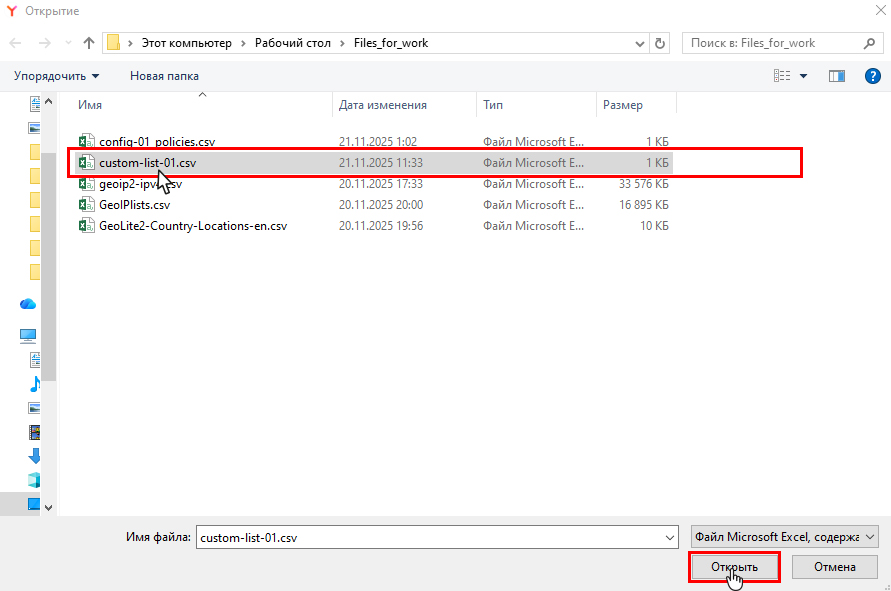The width and height of the screenshot is (891, 591).
Task: Click the Новая папка toolbar button
Action: (164, 76)
